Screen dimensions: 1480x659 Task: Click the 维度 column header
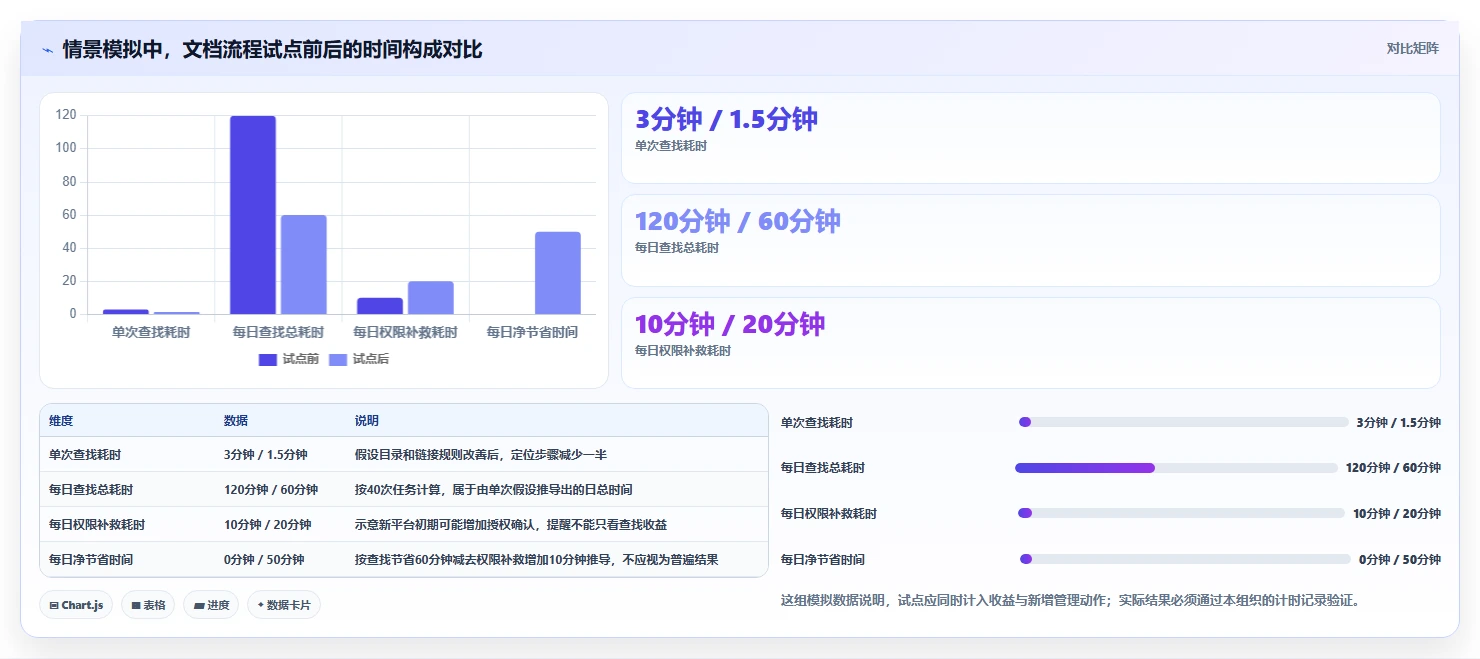(x=61, y=421)
